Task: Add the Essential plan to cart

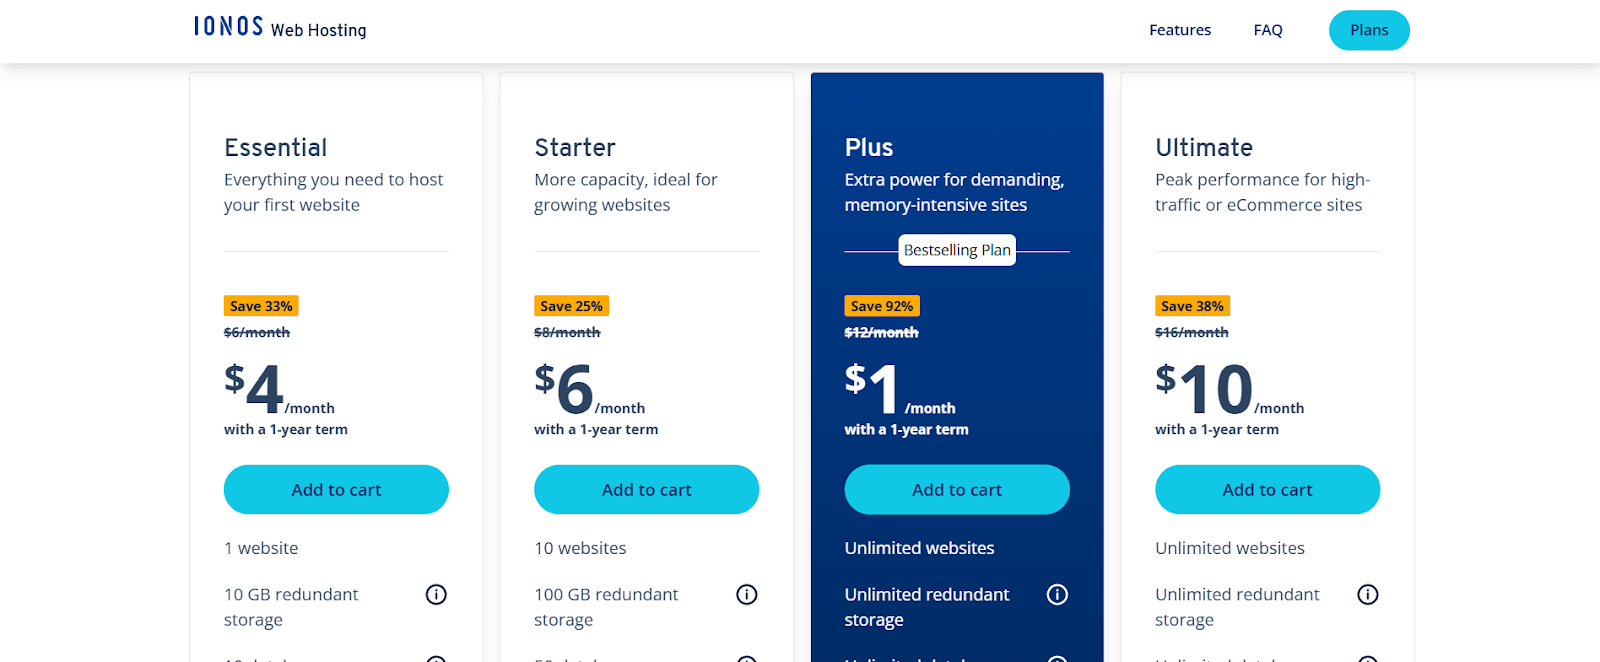Action: tap(336, 490)
